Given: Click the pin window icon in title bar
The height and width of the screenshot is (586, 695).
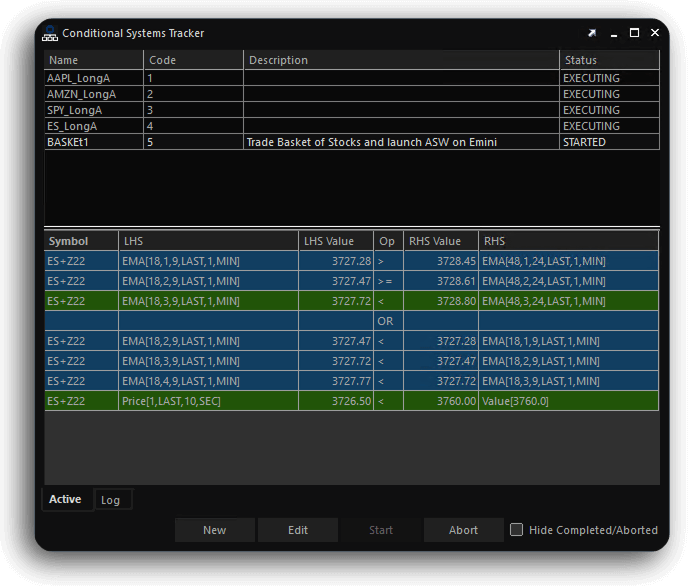Looking at the screenshot, I should [x=592, y=33].
